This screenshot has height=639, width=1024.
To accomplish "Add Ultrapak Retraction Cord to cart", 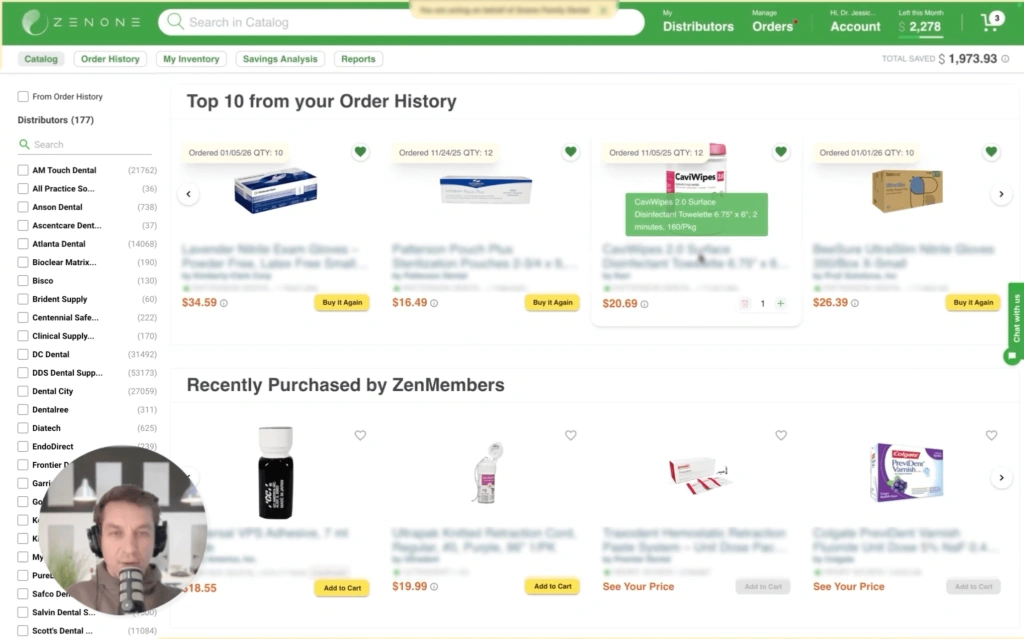I will (552, 587).
